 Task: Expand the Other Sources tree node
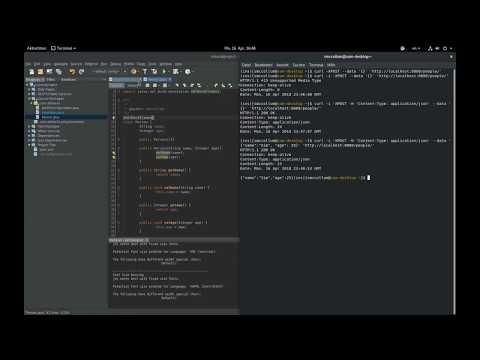(29, 131)
